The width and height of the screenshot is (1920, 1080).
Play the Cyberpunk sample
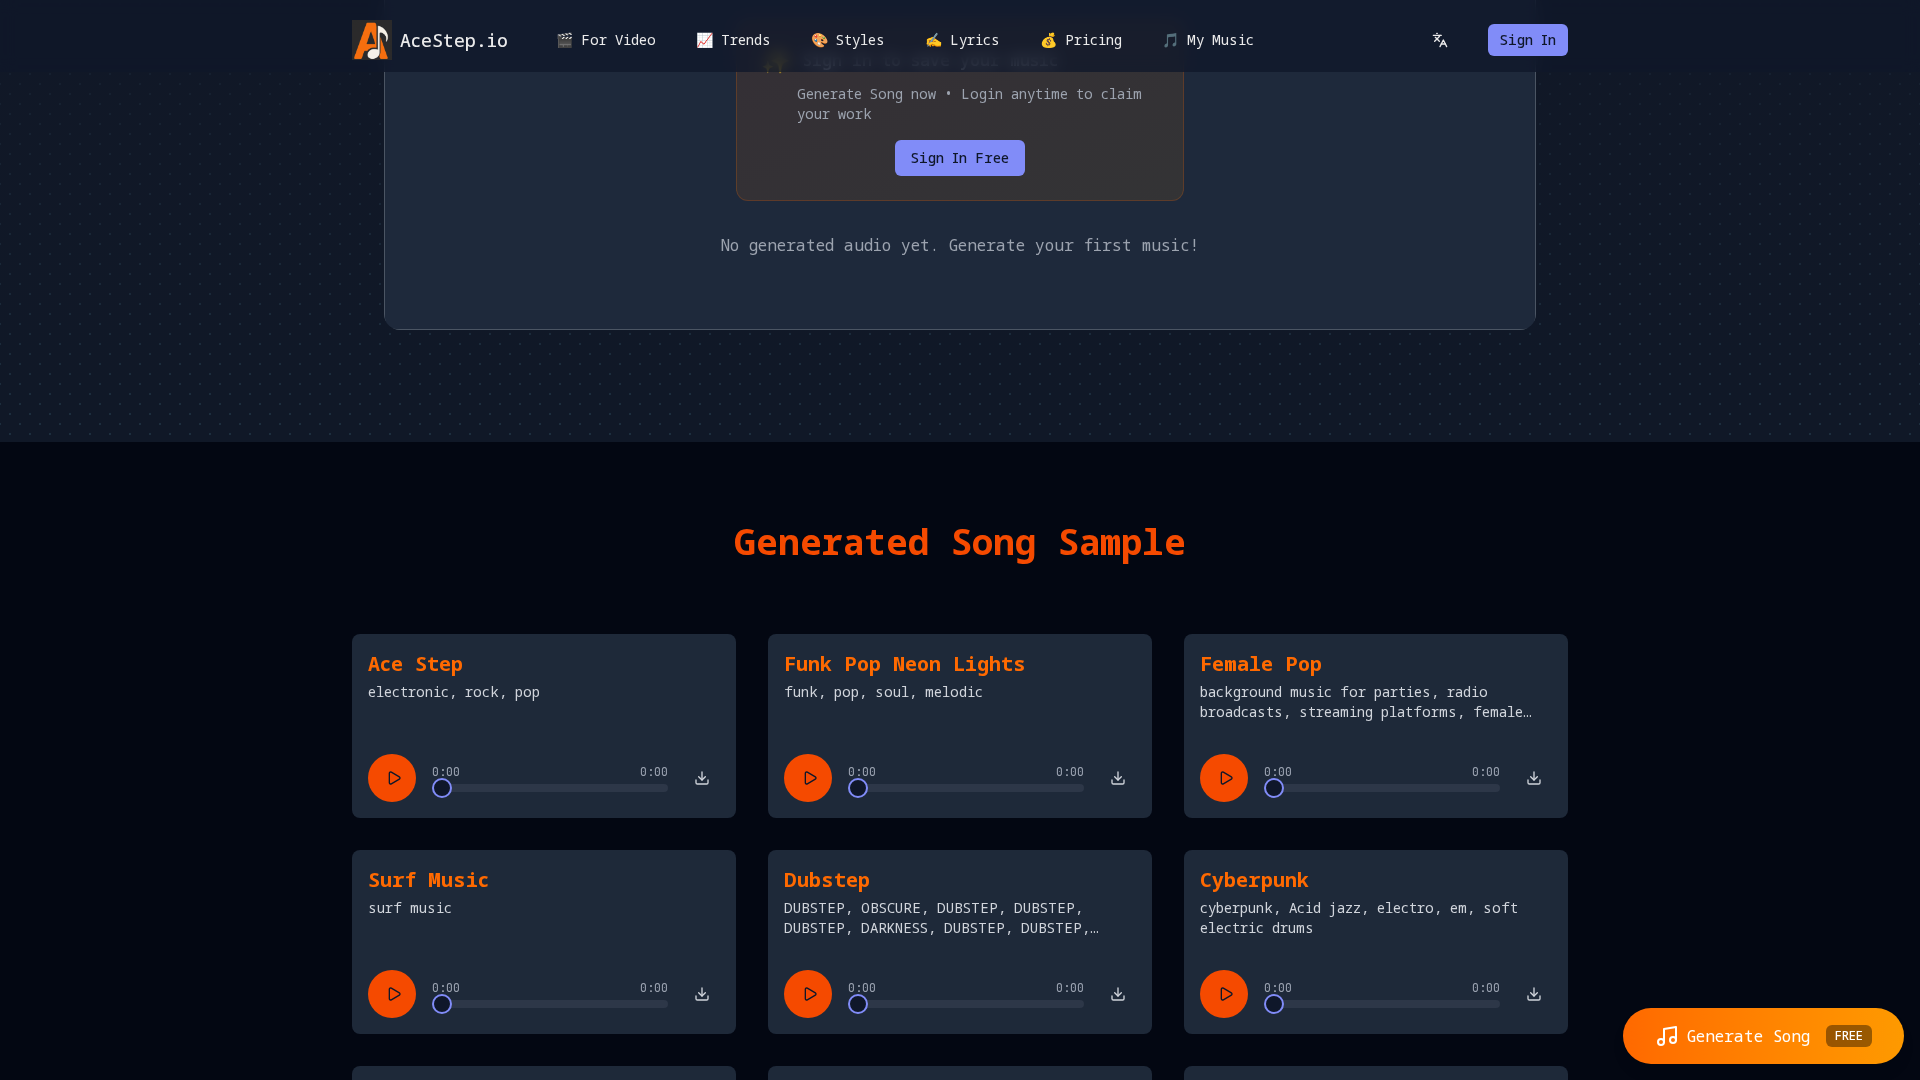pos(1223,994)
